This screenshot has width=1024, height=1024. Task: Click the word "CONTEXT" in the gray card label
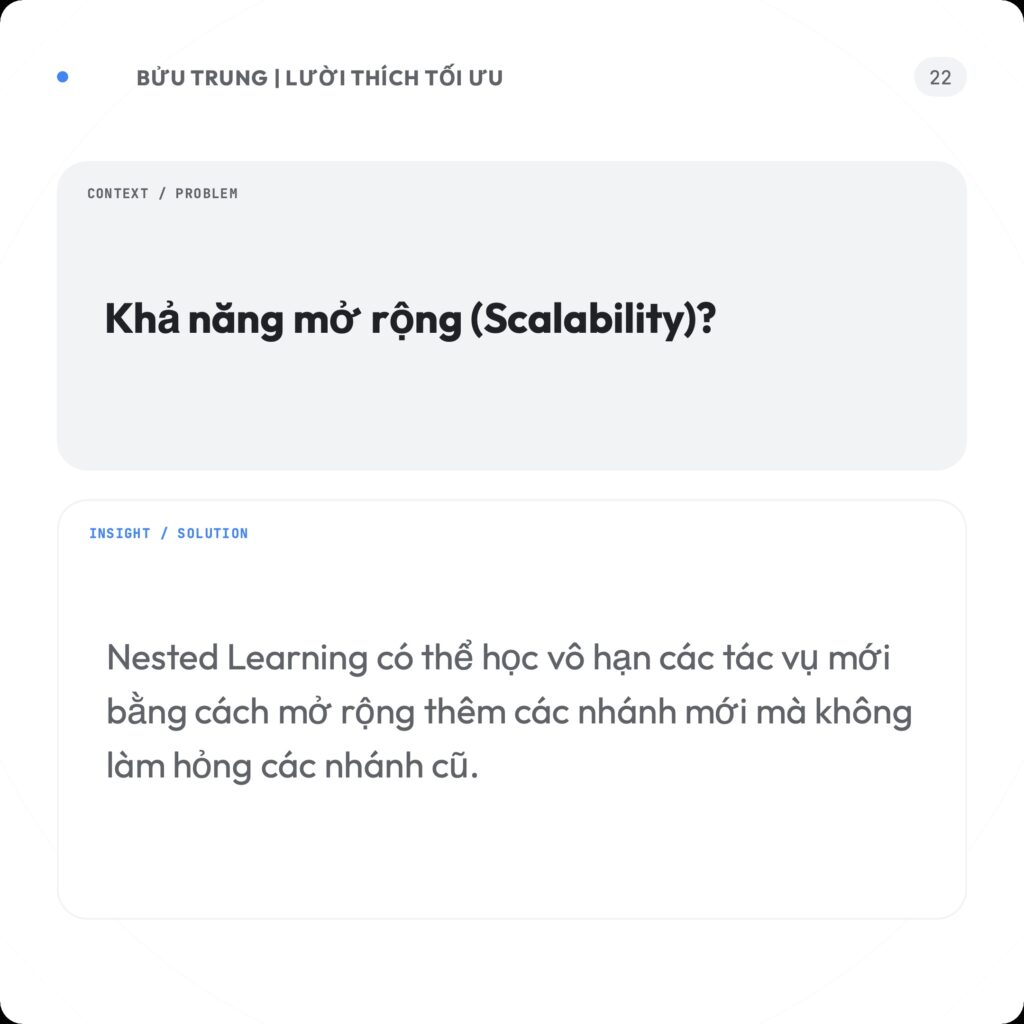tap(118, 193)
